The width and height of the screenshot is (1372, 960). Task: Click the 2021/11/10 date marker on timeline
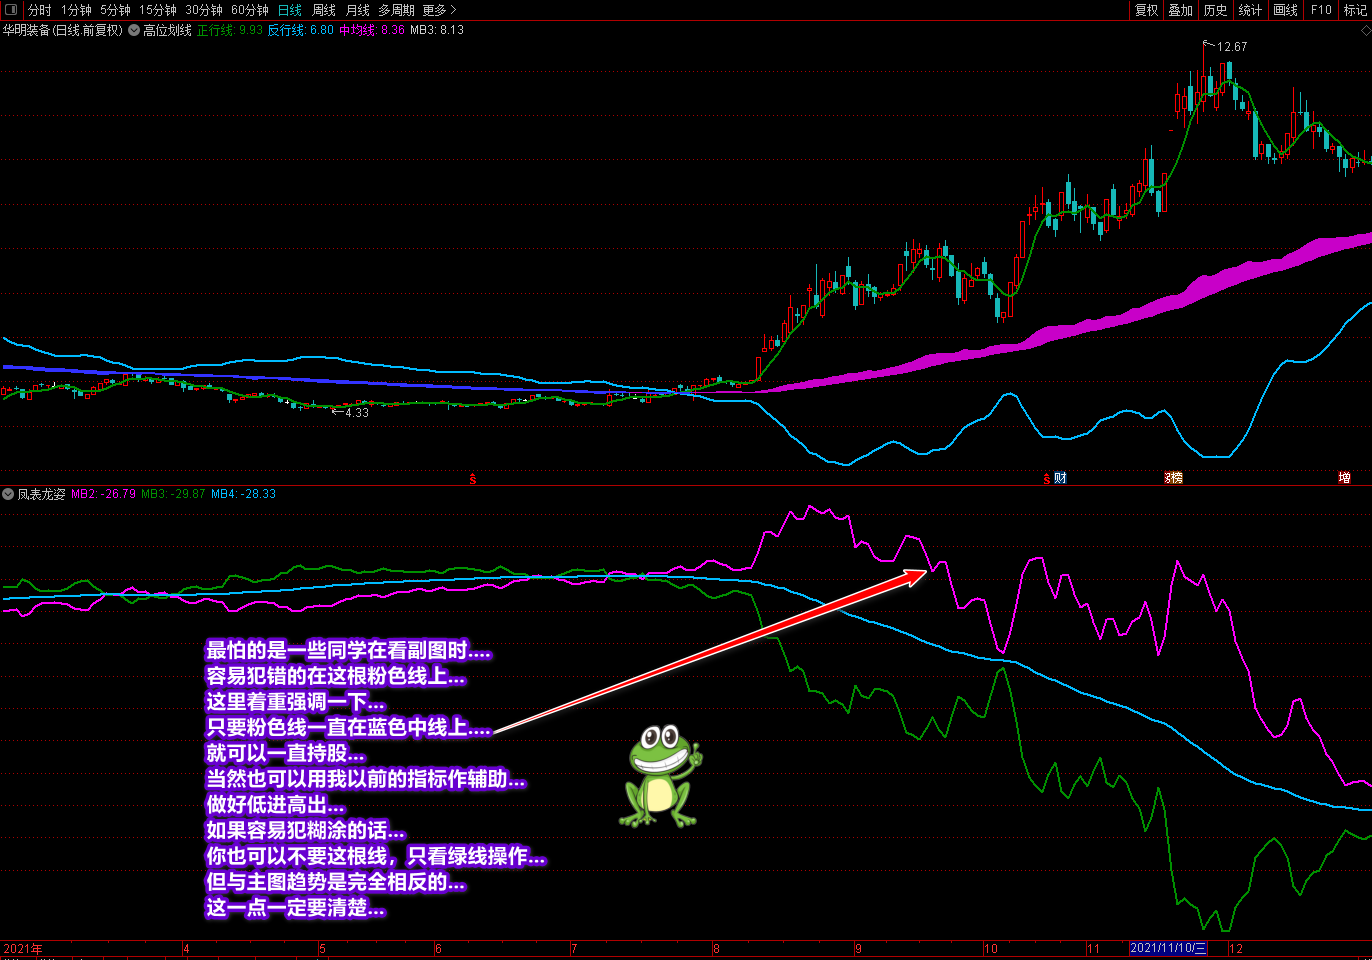pyautogui.click(x=1168, y=948)
